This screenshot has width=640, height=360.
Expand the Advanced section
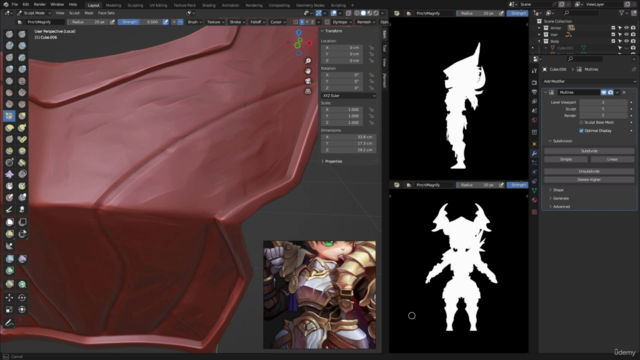(560, 207)
